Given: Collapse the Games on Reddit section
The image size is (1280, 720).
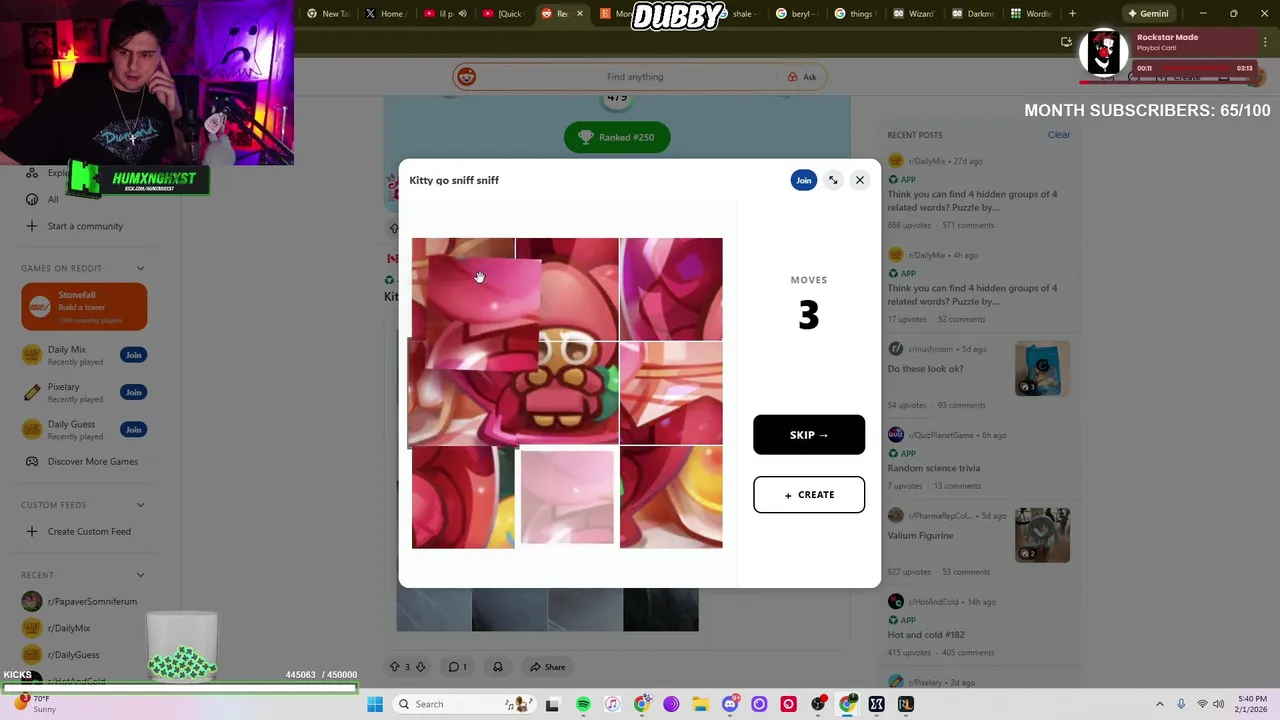Looking at the screenshot, I should tap(140, 268).
